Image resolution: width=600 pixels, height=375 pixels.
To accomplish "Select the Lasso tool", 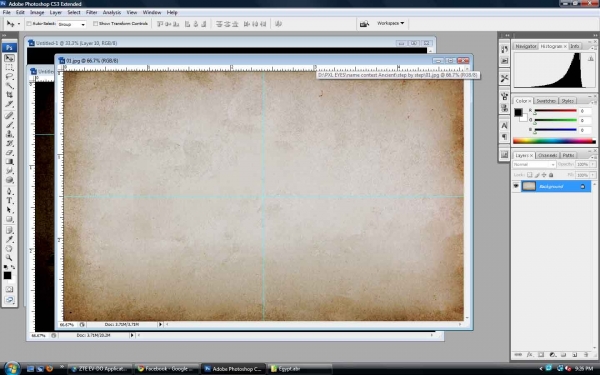I will 9,76.
